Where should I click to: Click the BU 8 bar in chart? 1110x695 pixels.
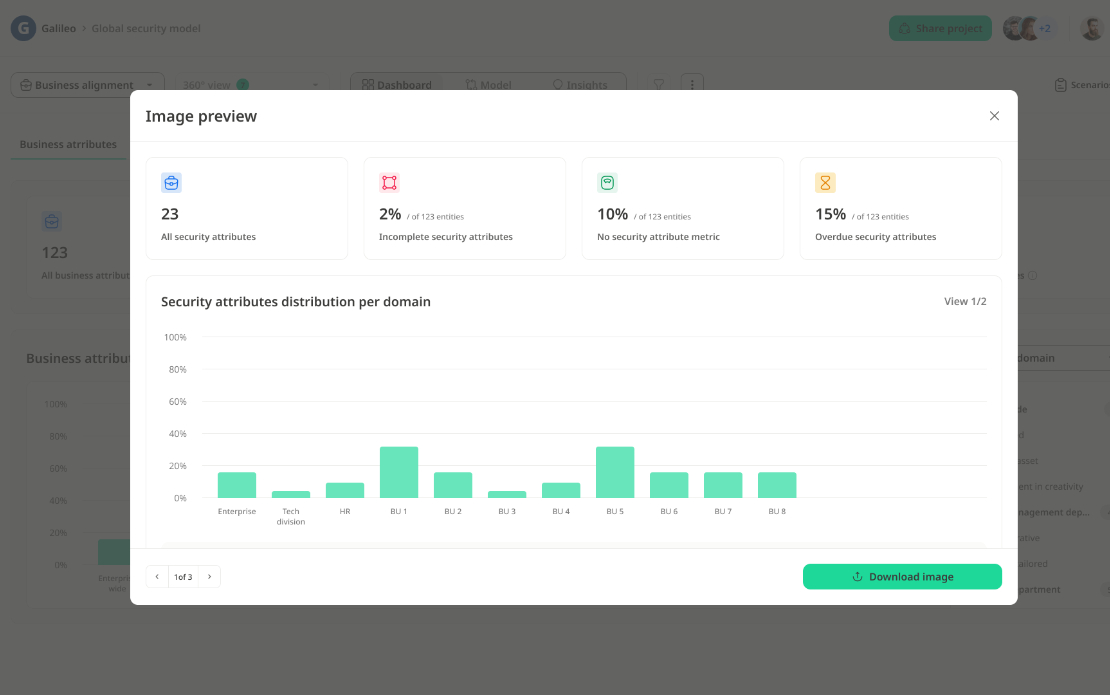coord(777,485)
